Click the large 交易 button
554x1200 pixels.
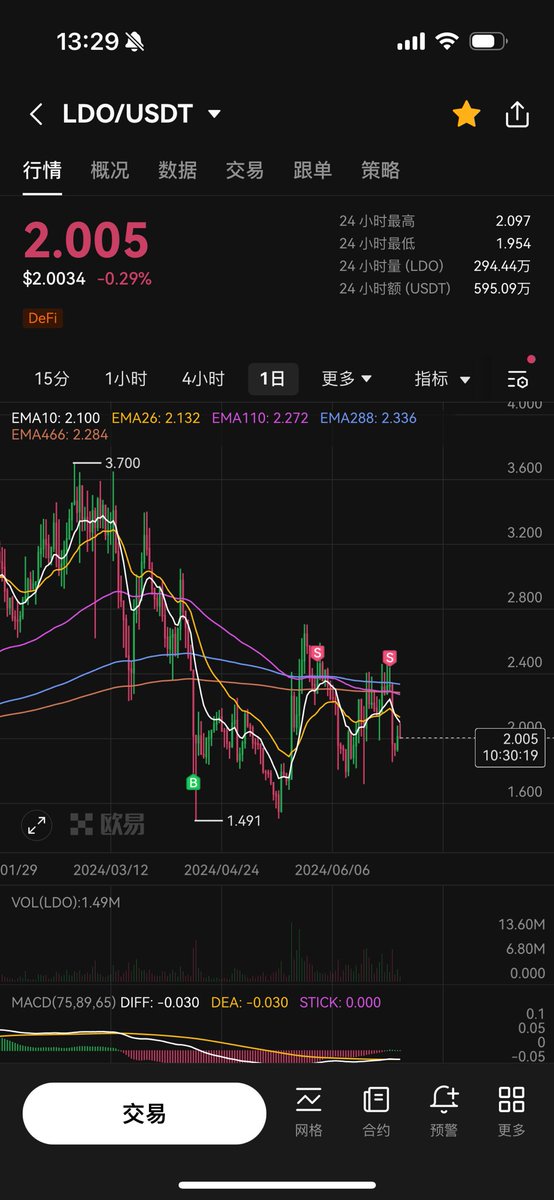click(x=144, y=1114)
